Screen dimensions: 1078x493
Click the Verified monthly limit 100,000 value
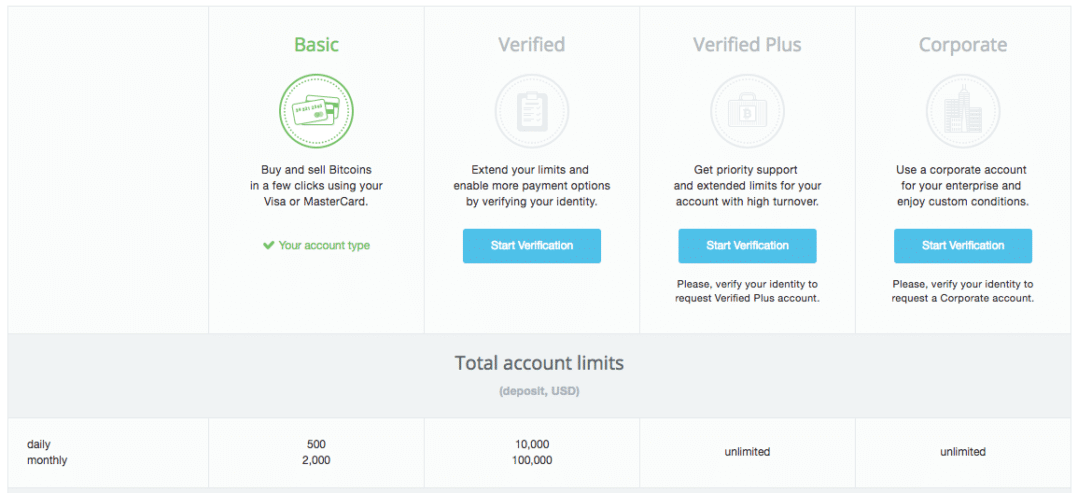(531, 460)
